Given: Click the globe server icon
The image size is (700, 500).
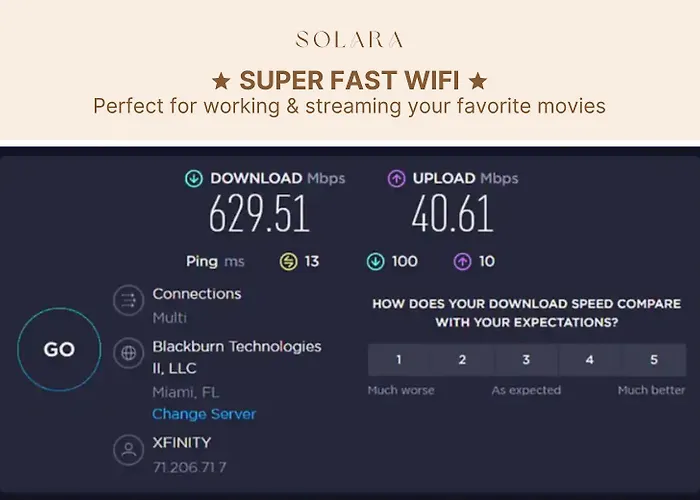Looking at the screenshot, I should click(129, 353).
